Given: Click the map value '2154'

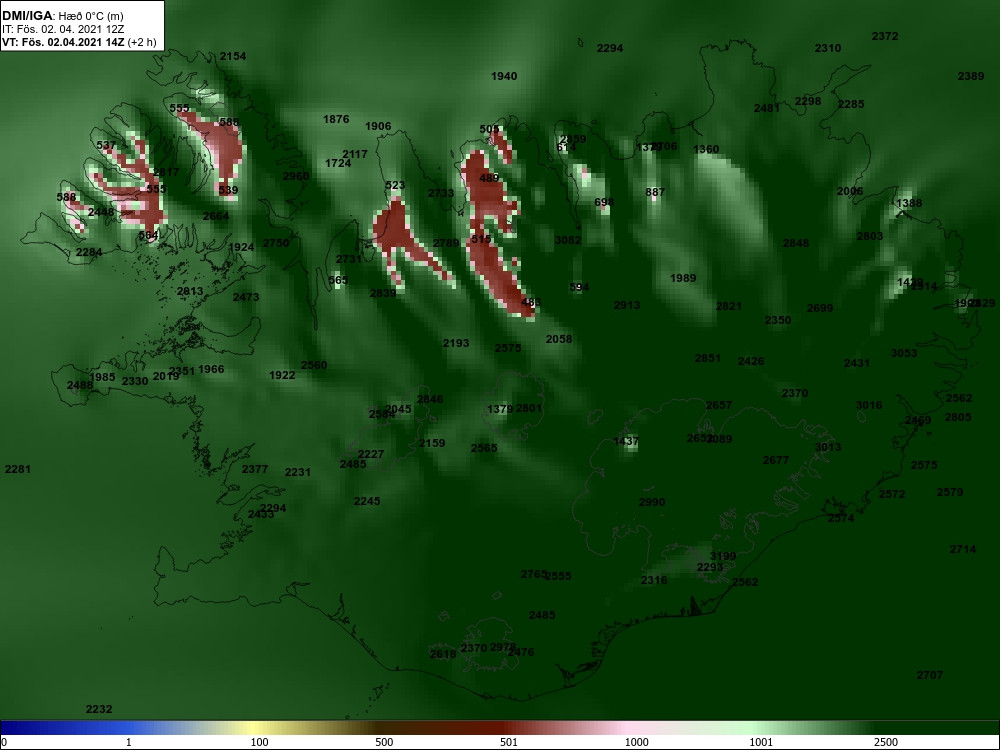Looking at the screenshot, I should click(x=233, y=56).
